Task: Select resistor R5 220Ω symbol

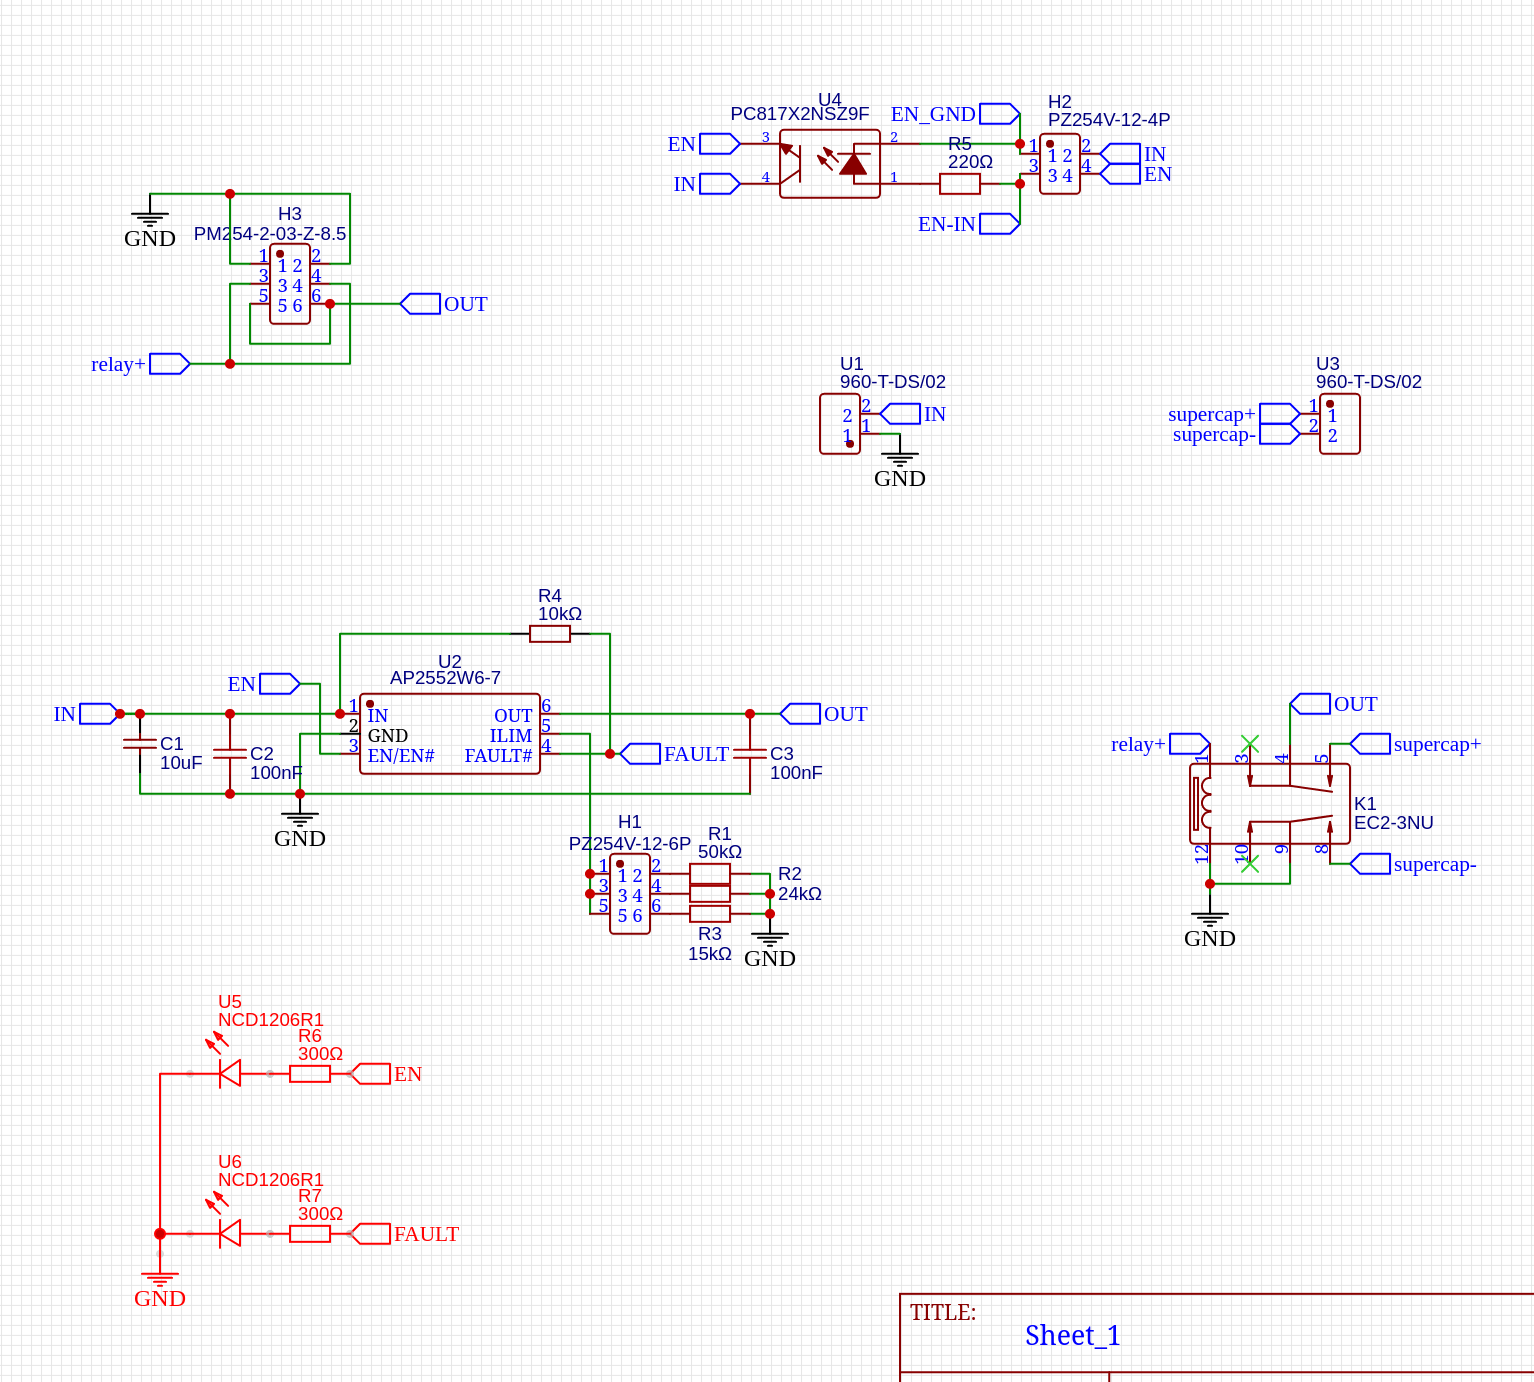Action: (x=960, y=184)
